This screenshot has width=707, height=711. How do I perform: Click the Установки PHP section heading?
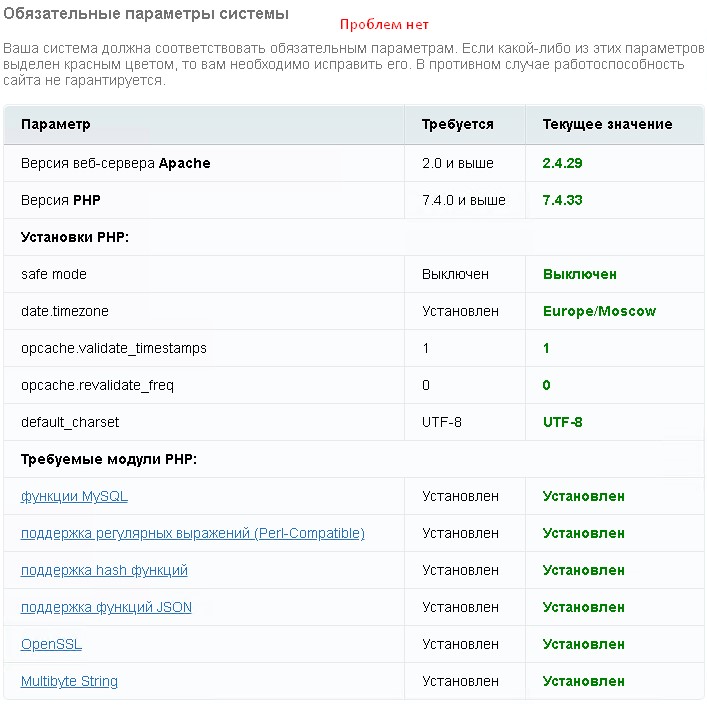click(x=75, y=237)
